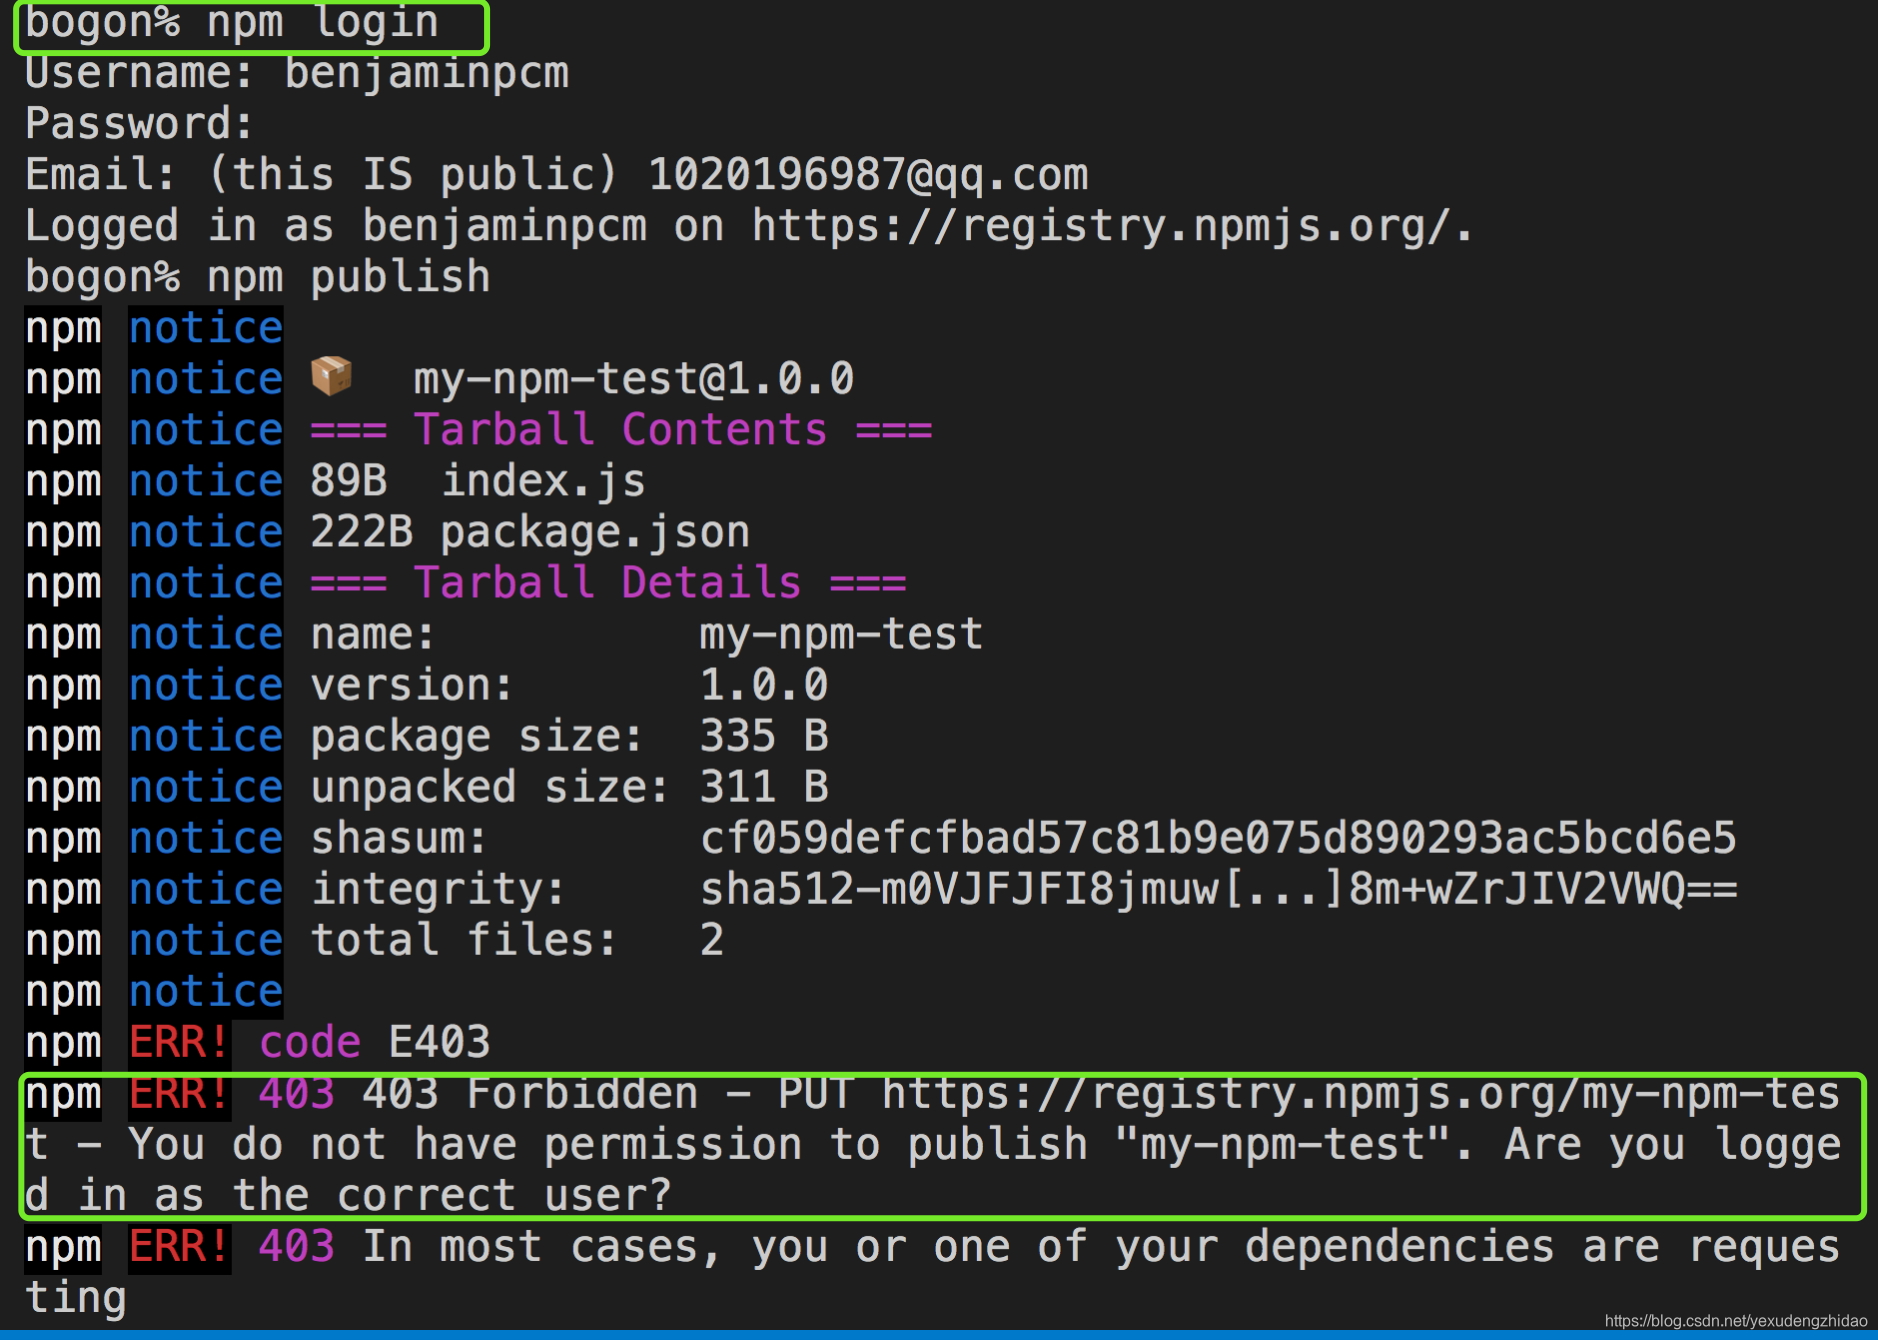Screen dimensions: 1878x1340
Task: Click the '222B package.json' file entry
Action: [x=530, y=532]
